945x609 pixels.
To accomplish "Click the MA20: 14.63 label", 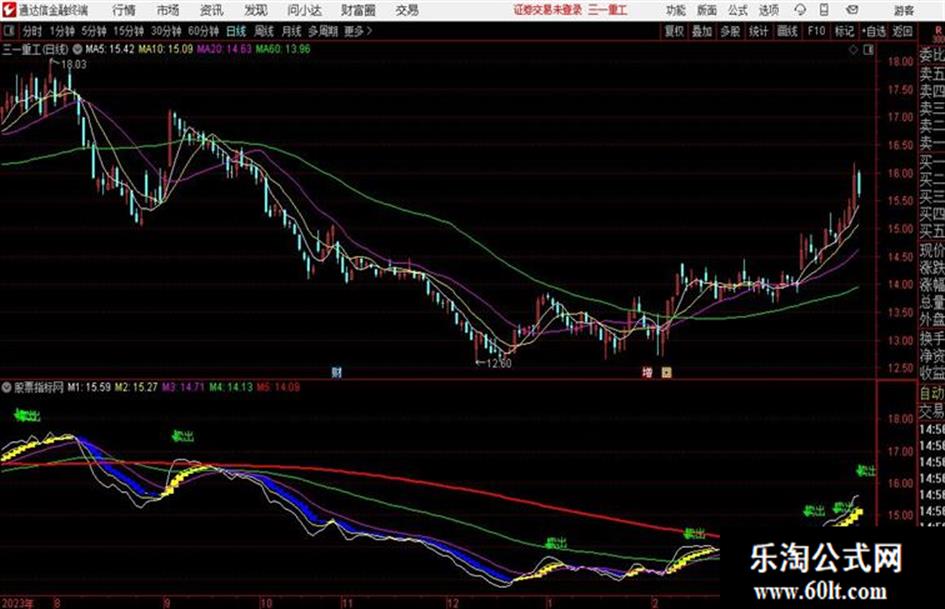I will pos(224,49).
